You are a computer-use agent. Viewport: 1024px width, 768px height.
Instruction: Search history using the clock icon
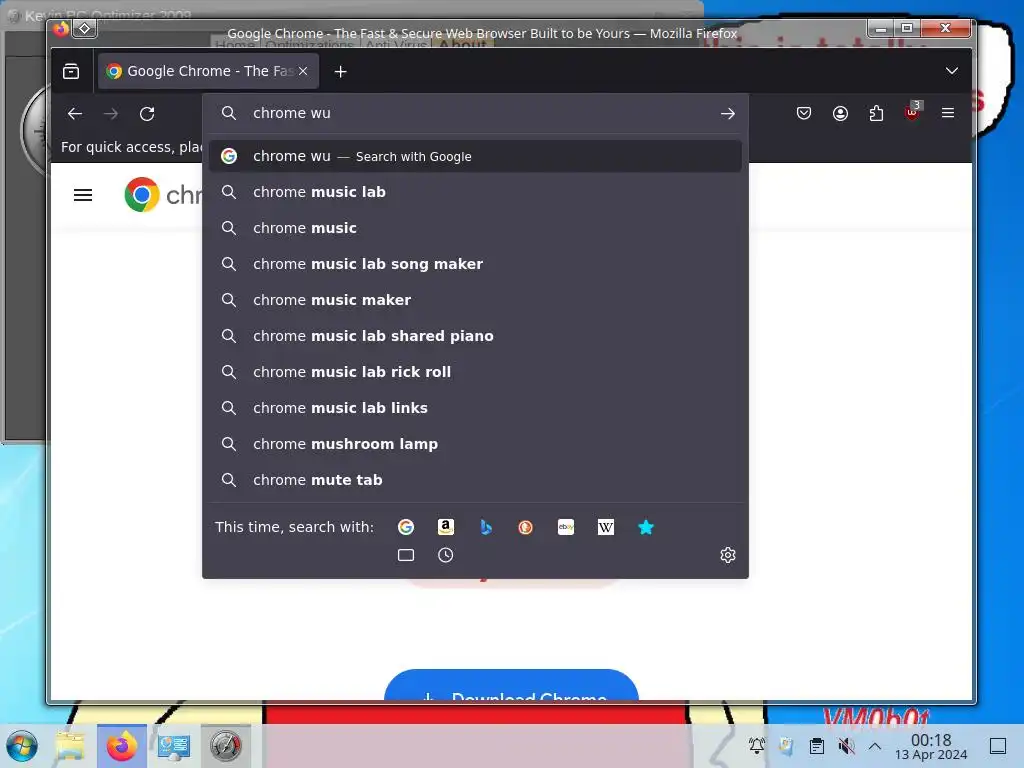point(445,555)
